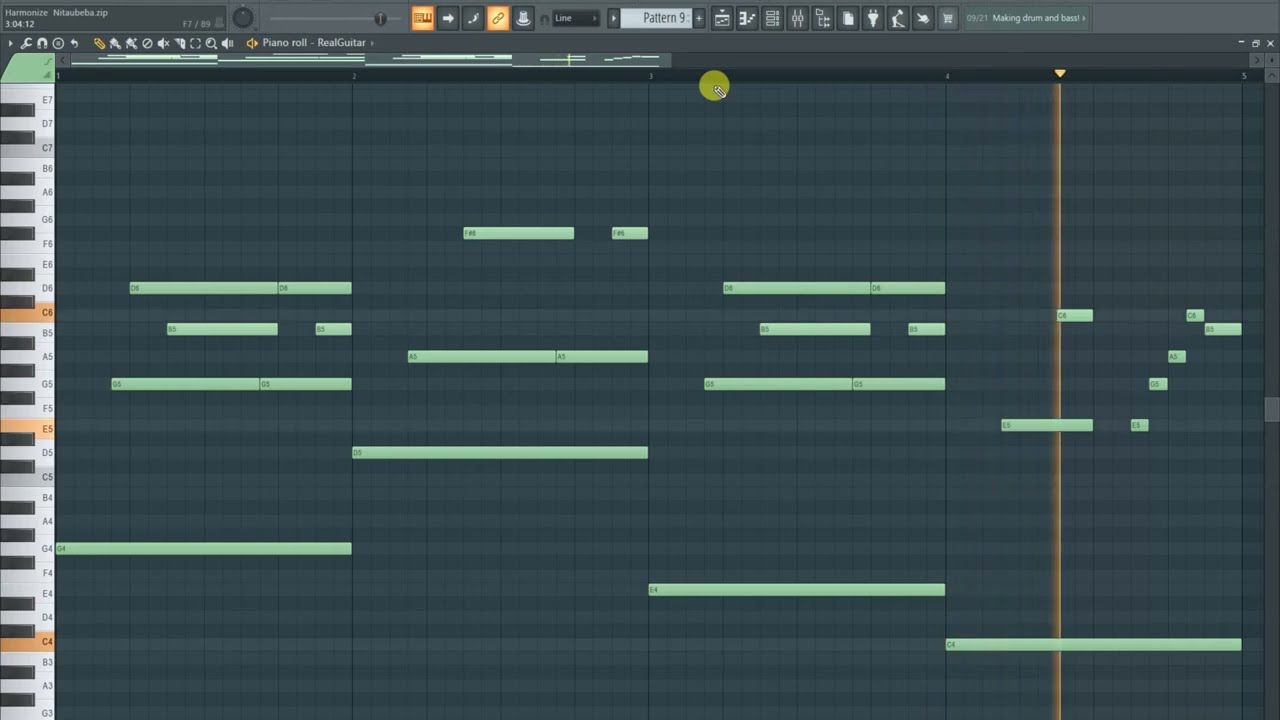Open the project files pages icon
Image resolution: width=1280 pixels, height=720 pixels.
point(847,18)
